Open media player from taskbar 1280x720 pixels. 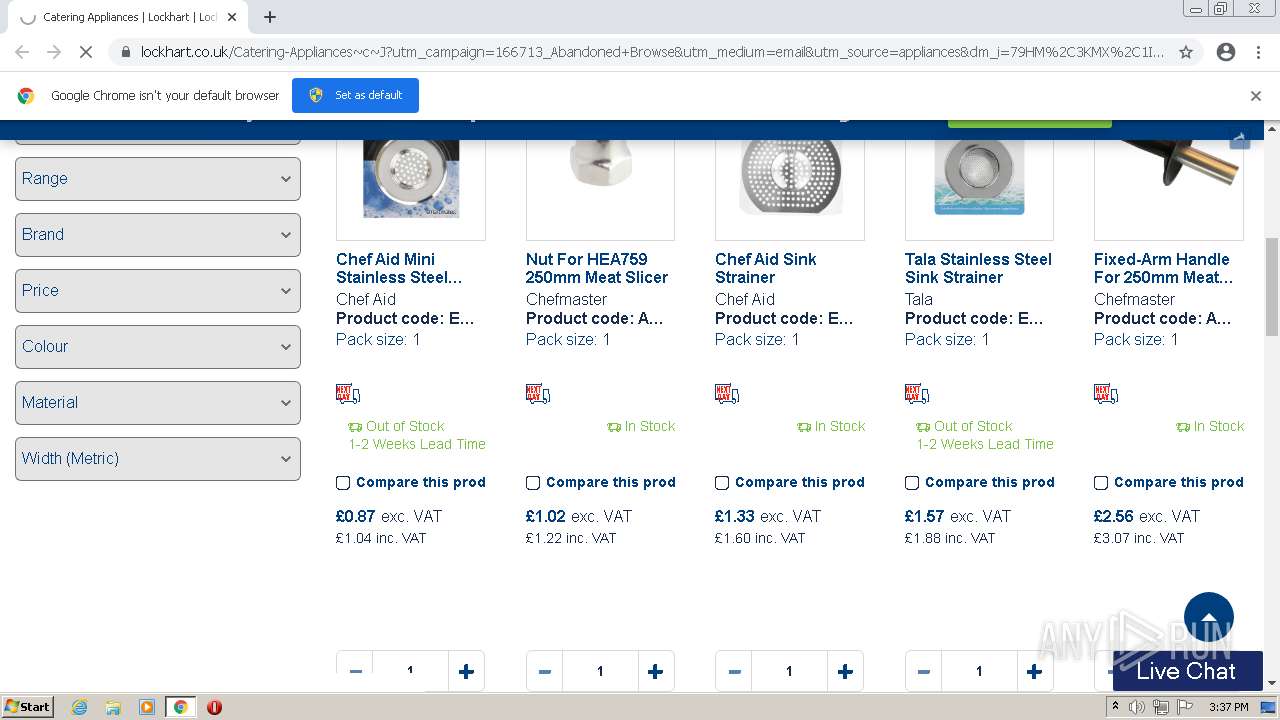tap(147, 707)
